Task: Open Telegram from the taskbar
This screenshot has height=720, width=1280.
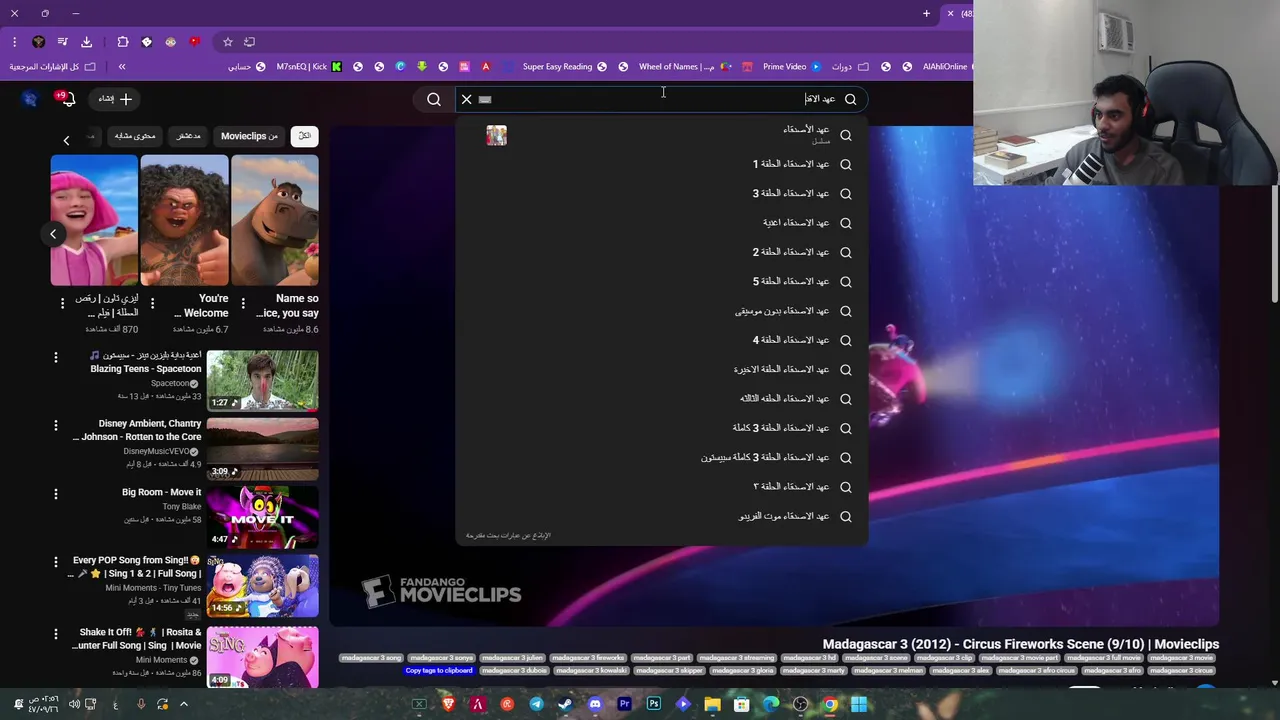Action: [x=536, y=704]
